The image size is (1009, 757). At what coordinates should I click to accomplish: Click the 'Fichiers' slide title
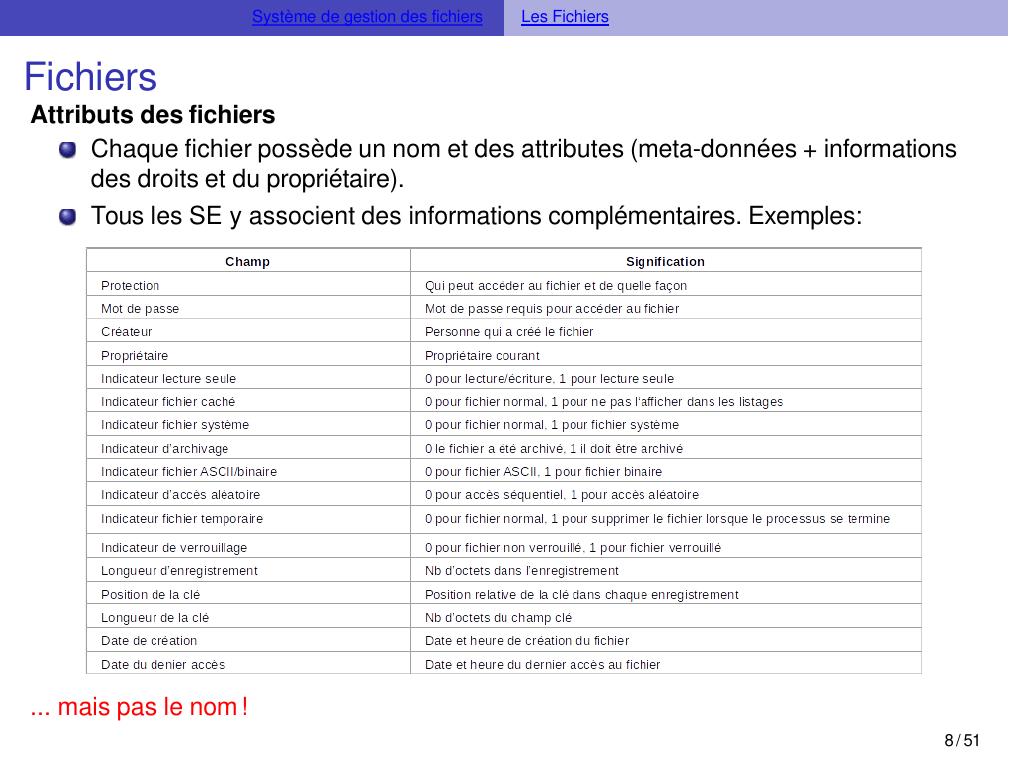(x=90, y=77)
